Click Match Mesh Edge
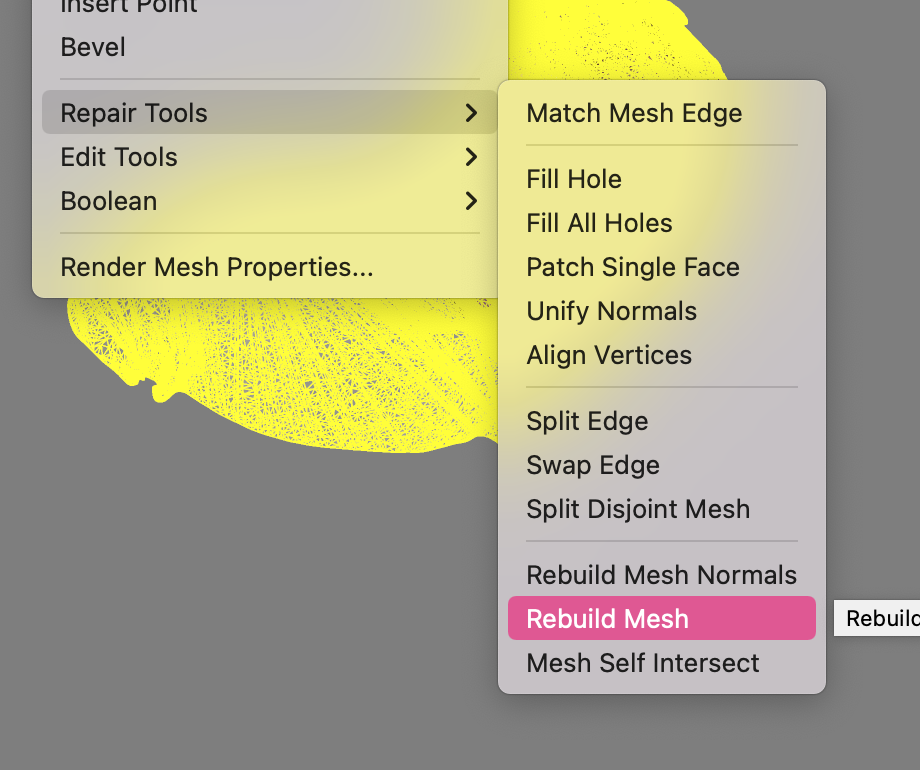Viewport: 920px width, 770px height. tap(634, 113)
